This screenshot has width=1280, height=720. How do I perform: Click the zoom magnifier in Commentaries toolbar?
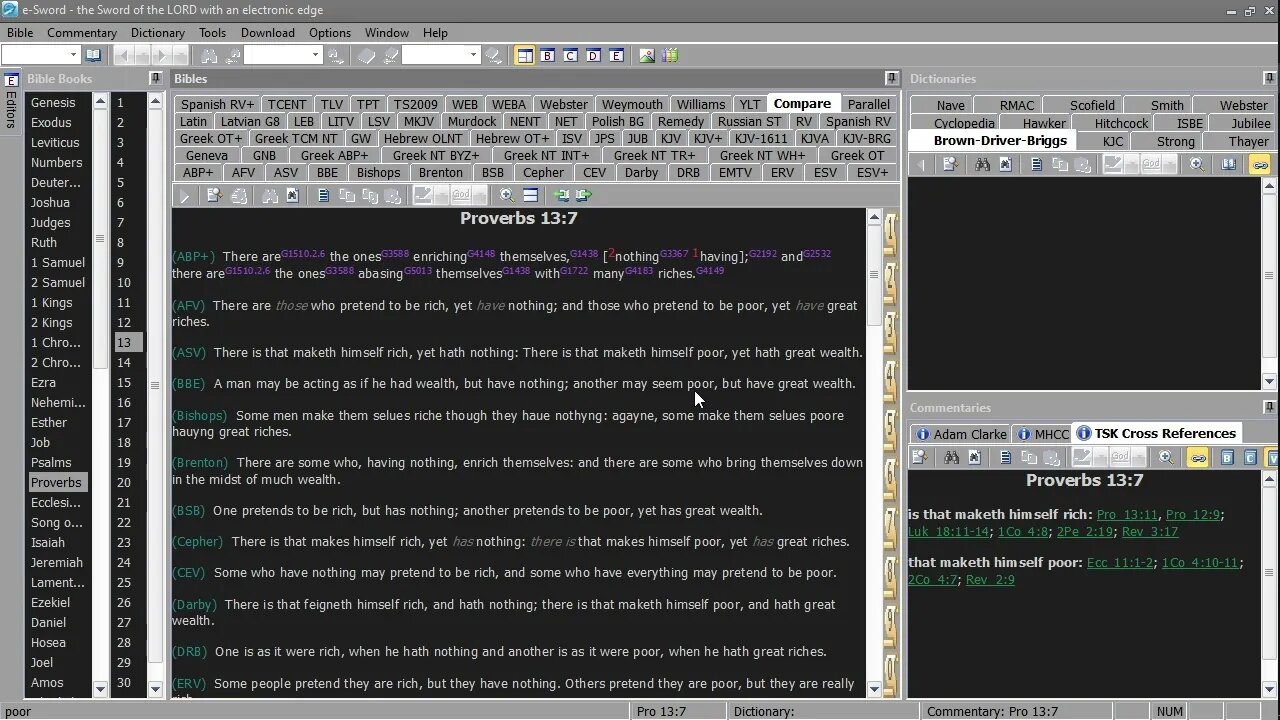click(x=1166, y=458)
